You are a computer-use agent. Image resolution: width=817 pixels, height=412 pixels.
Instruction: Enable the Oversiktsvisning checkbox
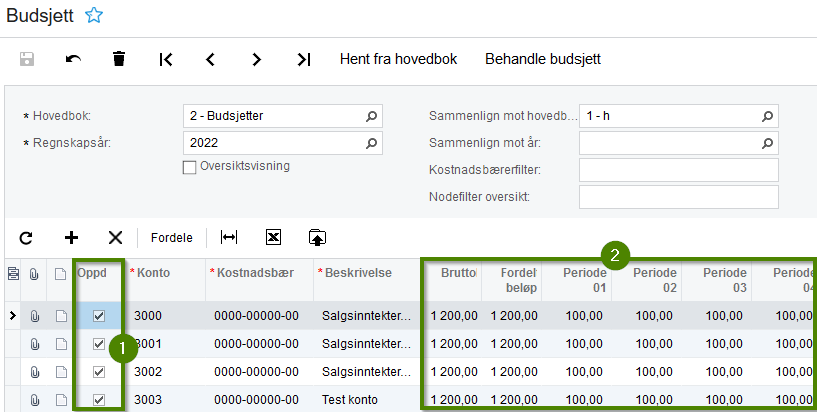tap(189, 167)
